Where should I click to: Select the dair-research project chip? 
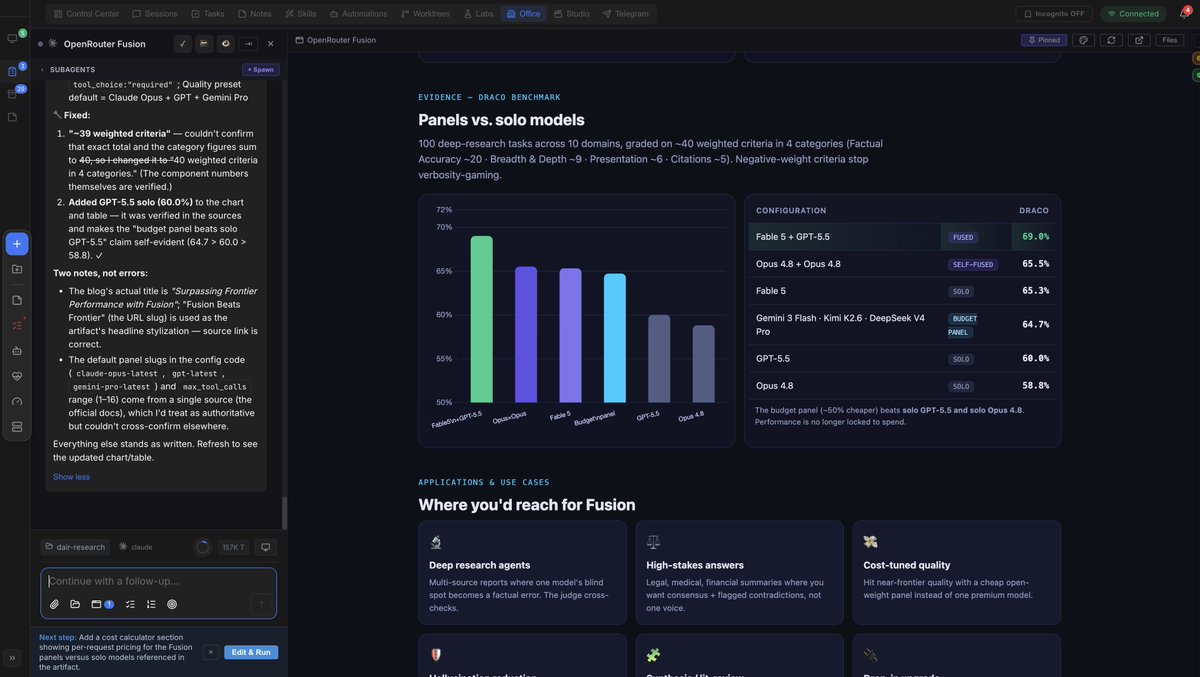[75, 547]
